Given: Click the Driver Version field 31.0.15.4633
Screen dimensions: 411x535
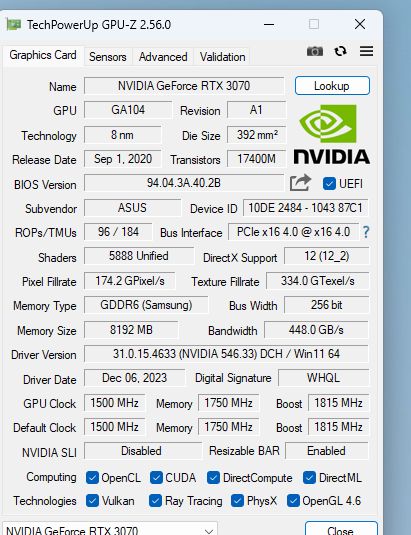Looking at the screenshot, I should tap(226, 354).
